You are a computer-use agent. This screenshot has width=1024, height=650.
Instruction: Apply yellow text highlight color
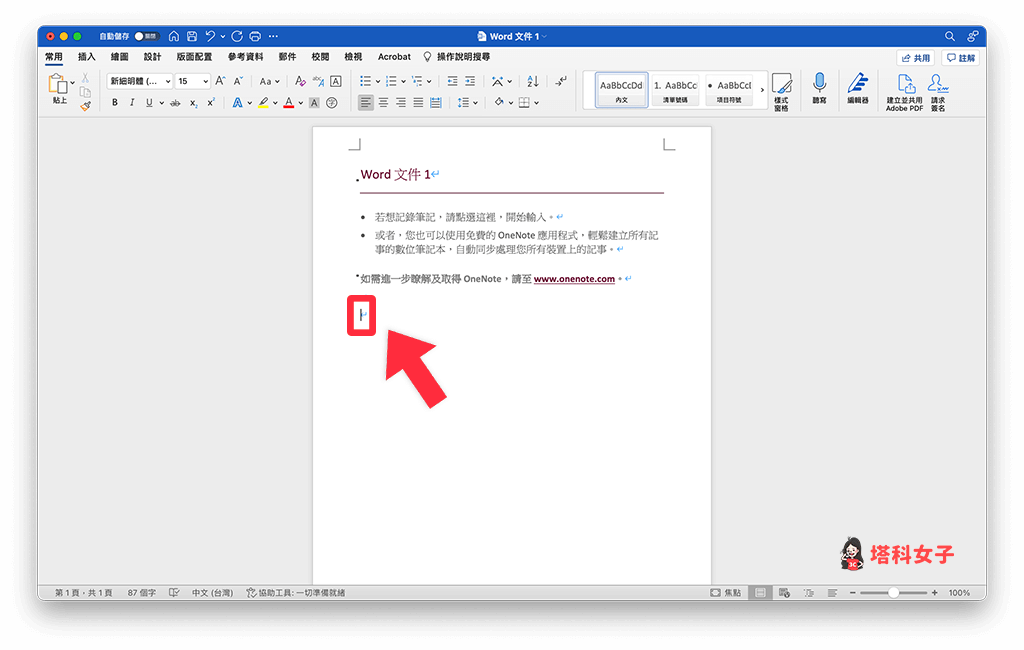pos(263,103)
